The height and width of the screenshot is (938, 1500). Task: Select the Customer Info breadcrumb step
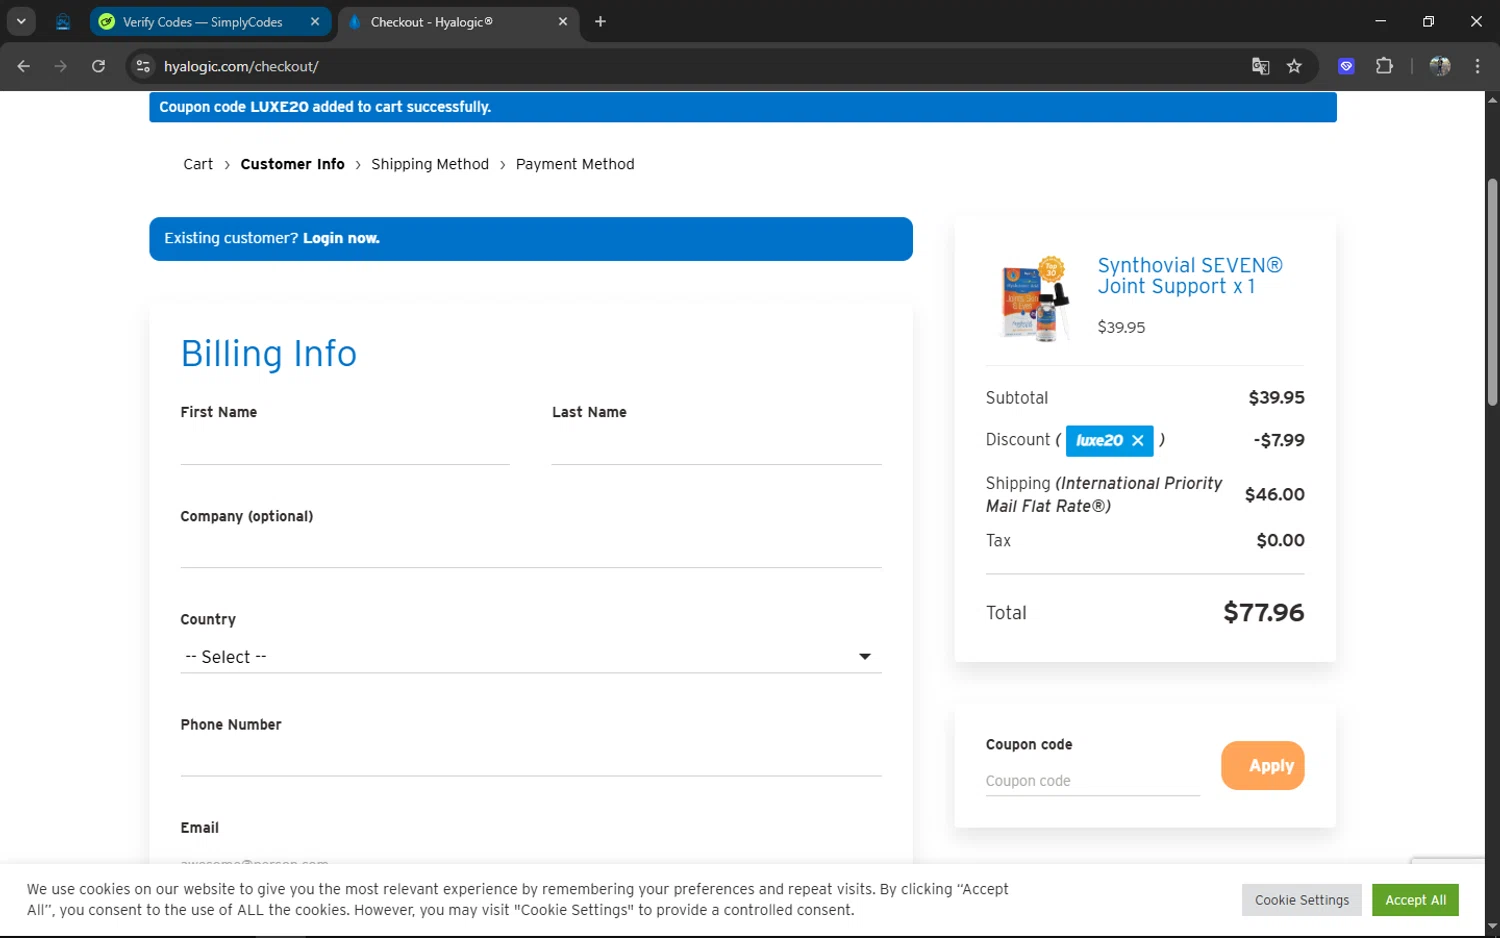[292, 164]
